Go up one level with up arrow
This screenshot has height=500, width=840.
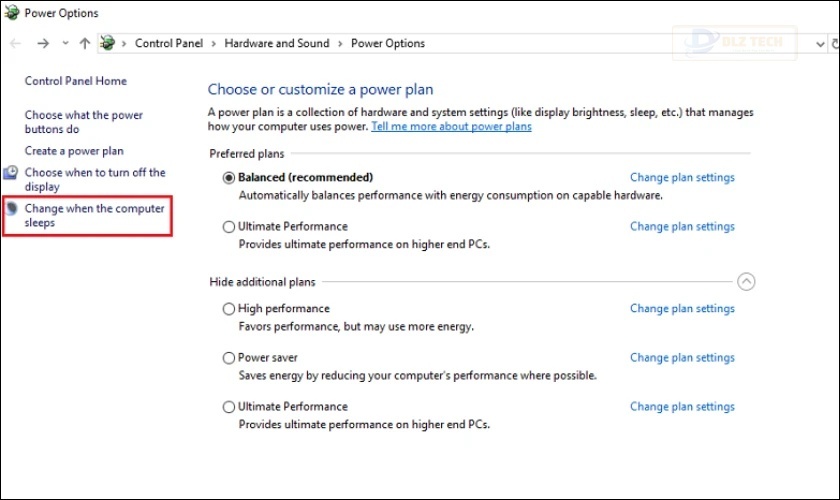pos(84,44)
